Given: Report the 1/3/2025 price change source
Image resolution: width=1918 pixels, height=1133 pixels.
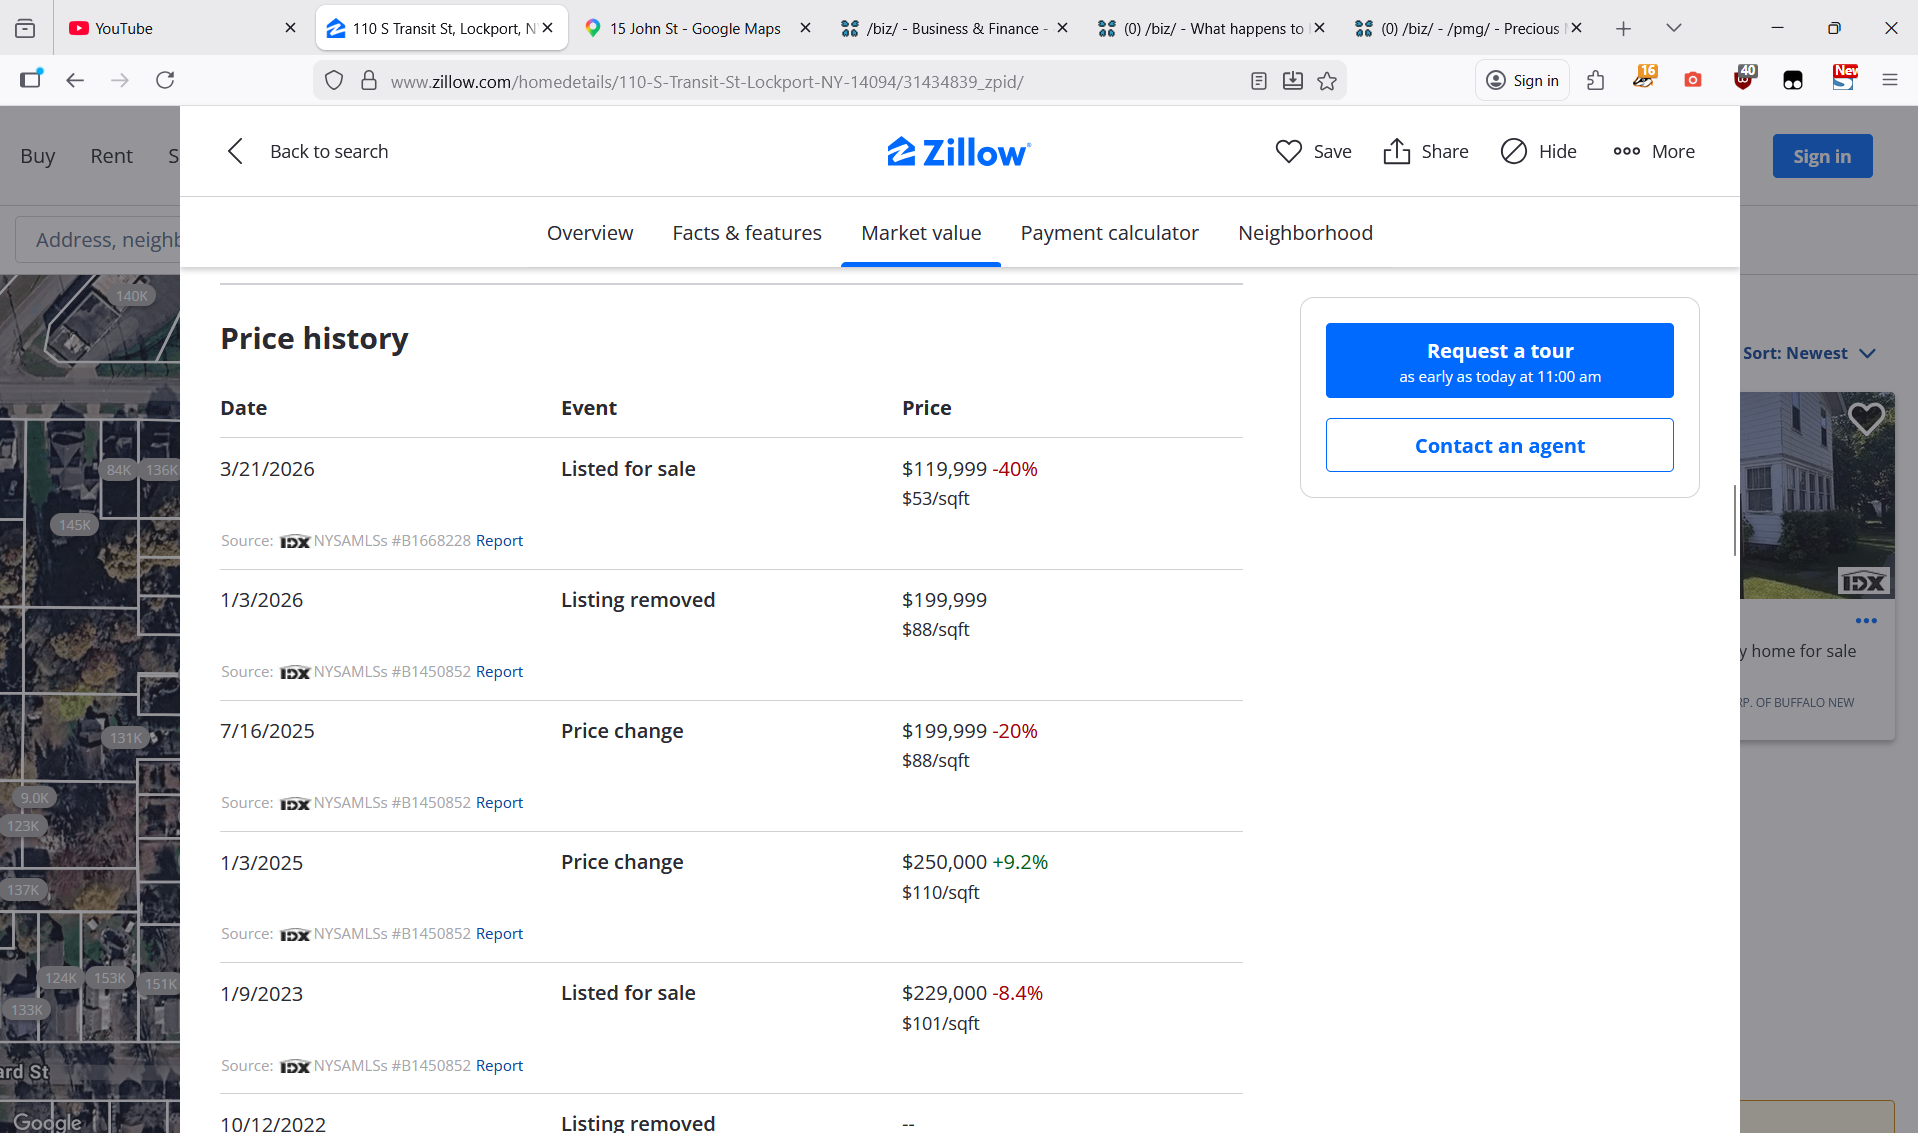Looking at the screenshot, I should [499, 934].
